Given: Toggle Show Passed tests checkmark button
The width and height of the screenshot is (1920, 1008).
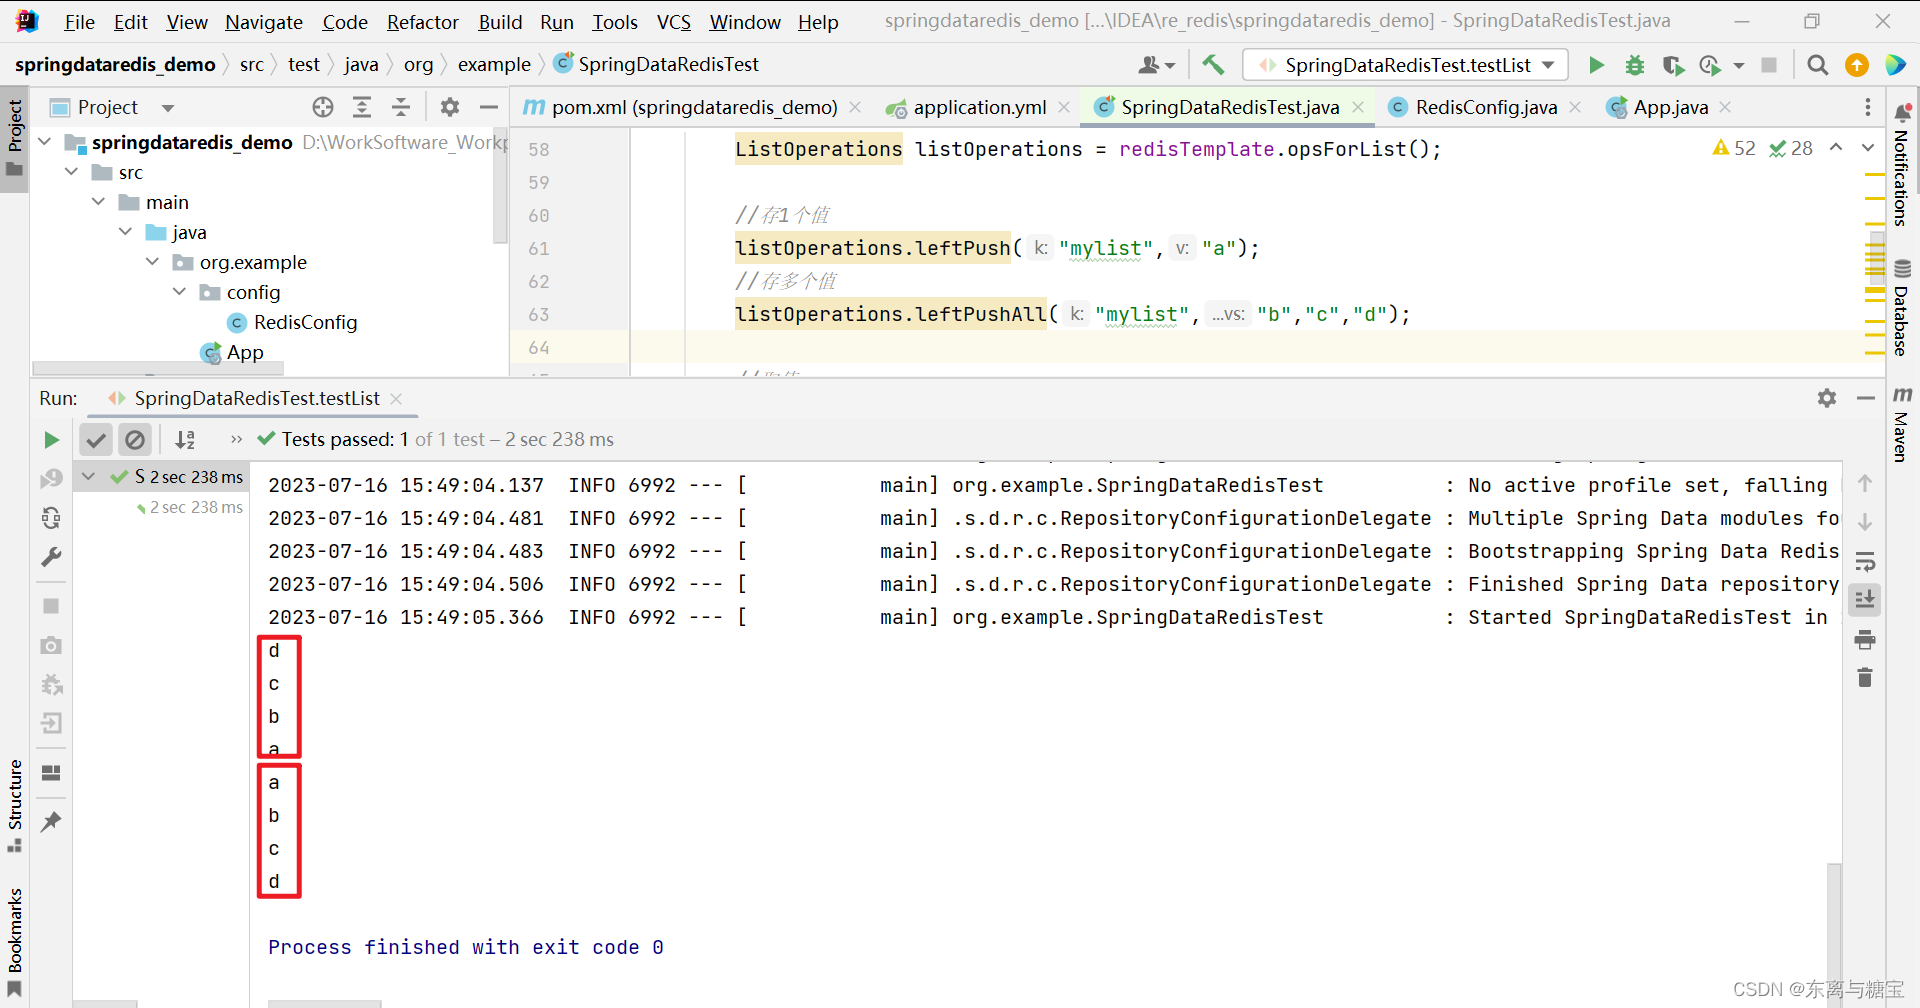Looking at the screenshot, I should (x=96, y=440).
